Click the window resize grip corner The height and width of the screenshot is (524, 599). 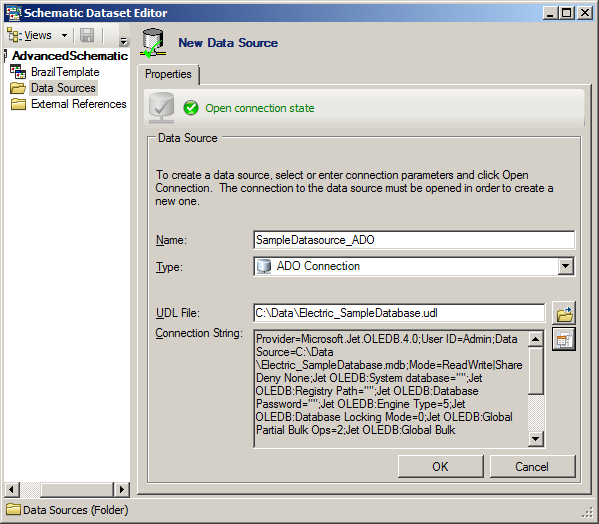click(x=587, y=512)
